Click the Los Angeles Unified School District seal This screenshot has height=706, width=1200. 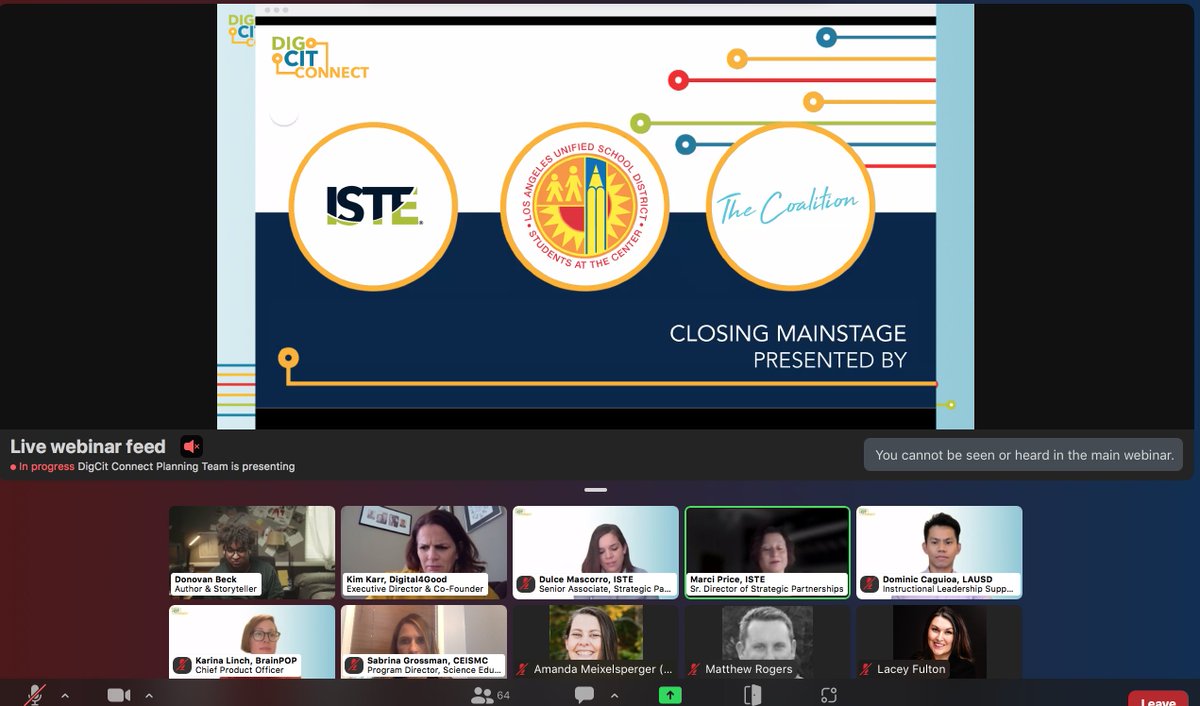[x=585, y=207]
